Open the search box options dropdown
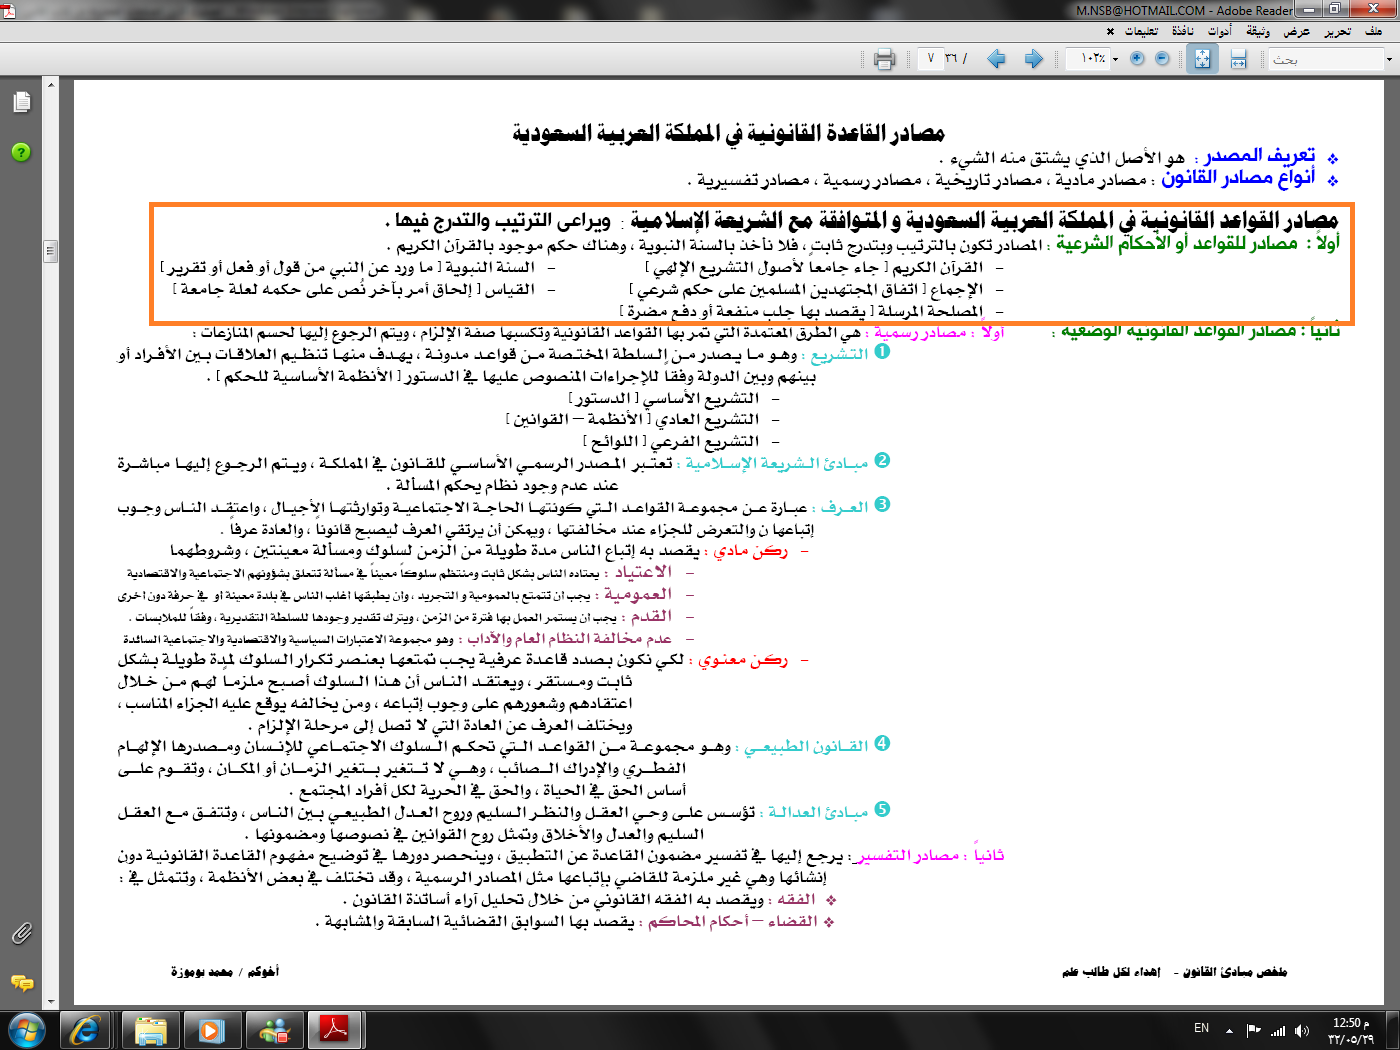This screenshot has height=1050, width=1400. pos(1389,60)
